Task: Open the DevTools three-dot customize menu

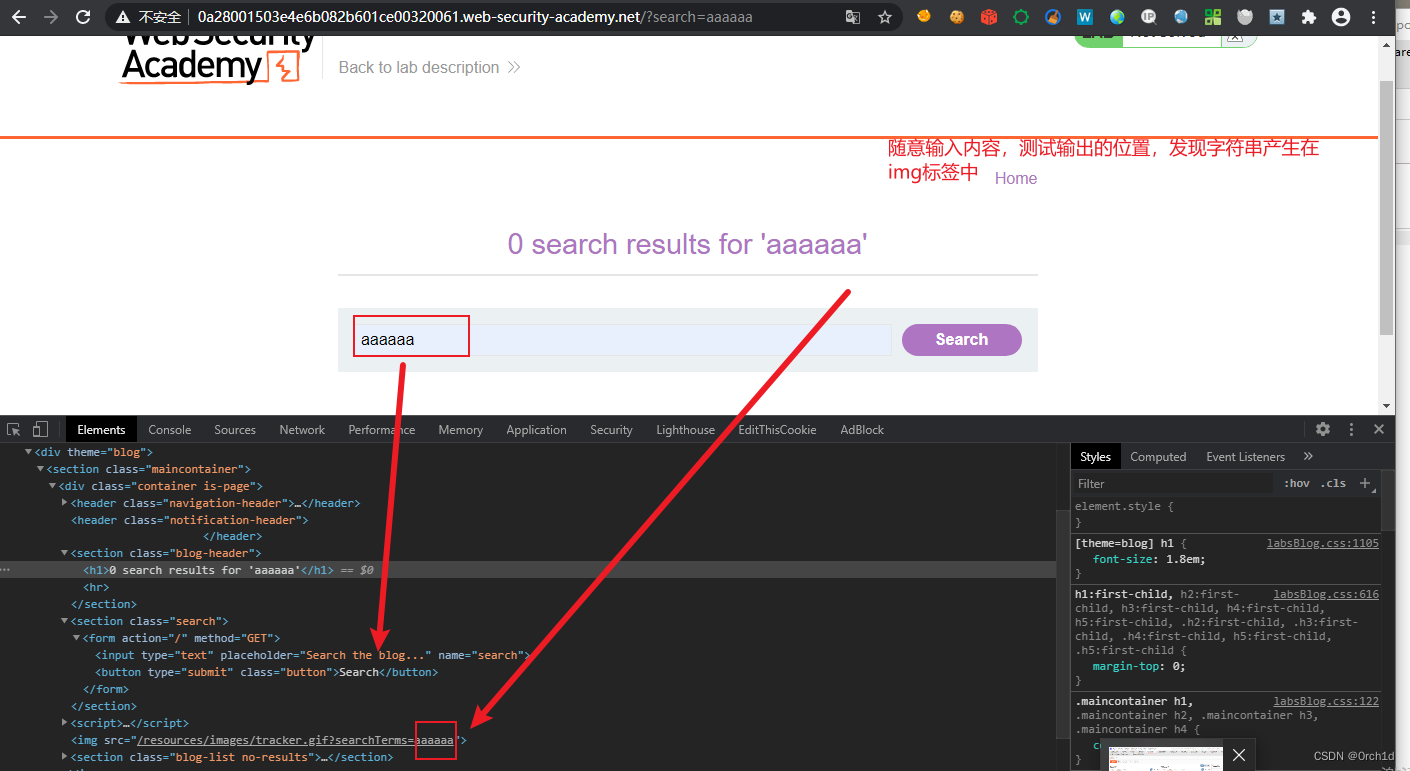Action: (1351, 429)
